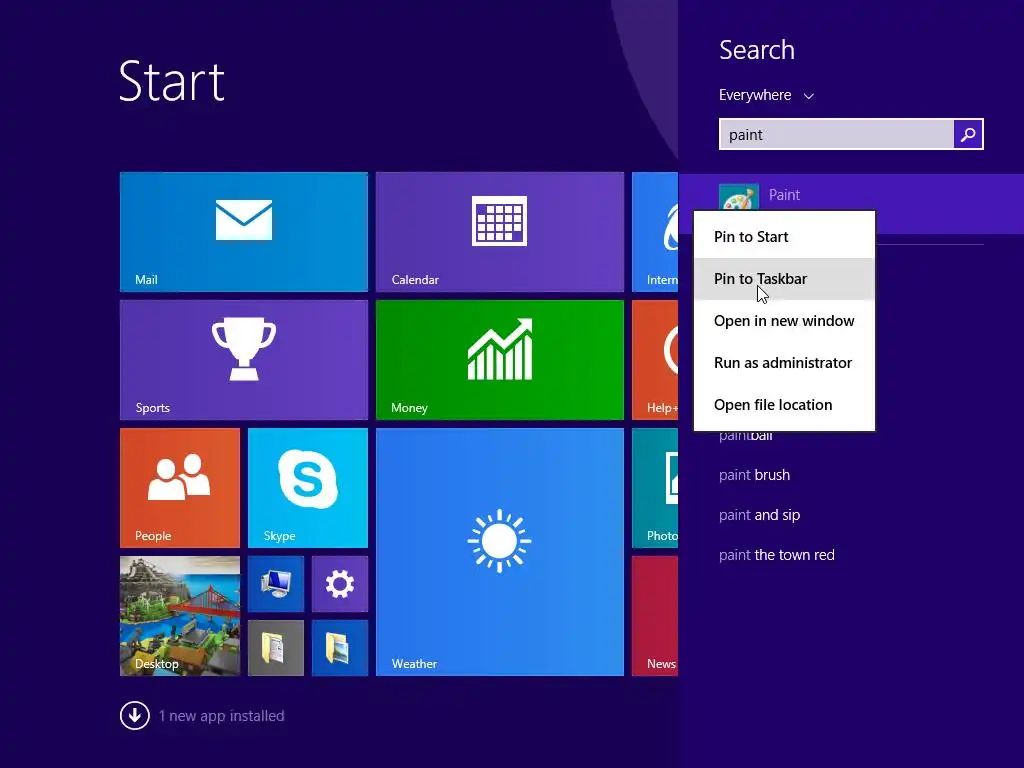Open the Sports tile

tap(244, 360)
